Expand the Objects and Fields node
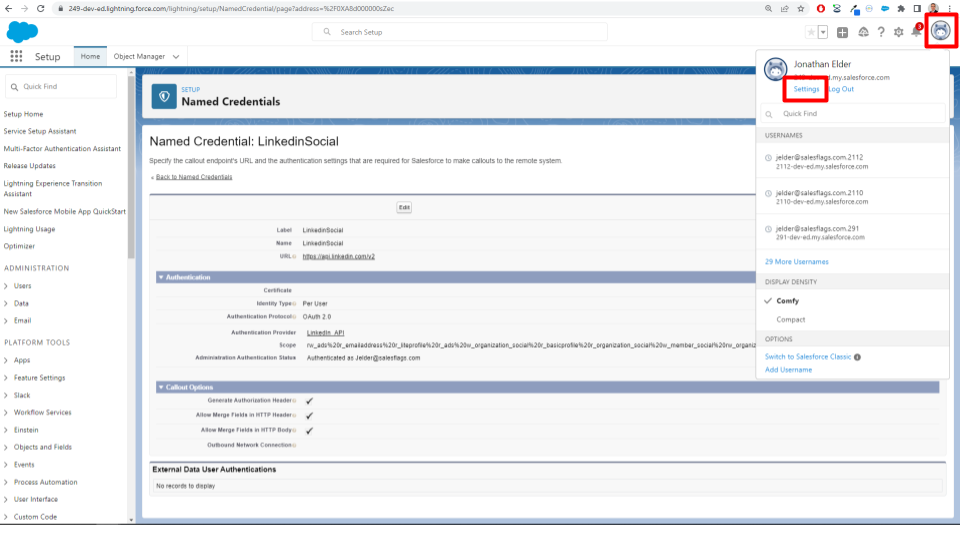Screen dimensions: 960x540 pos(6,448)
